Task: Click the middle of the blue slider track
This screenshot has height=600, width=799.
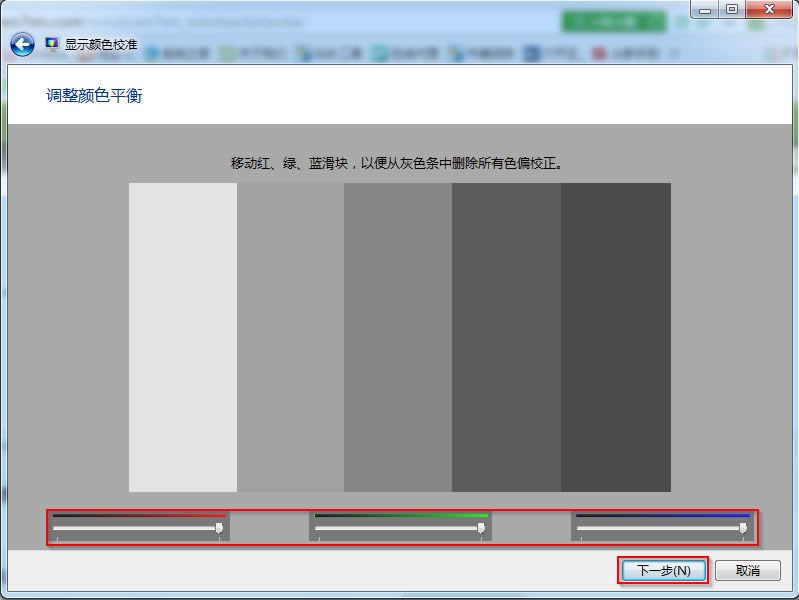Action: pyautogui.click(x=660, y=528)
